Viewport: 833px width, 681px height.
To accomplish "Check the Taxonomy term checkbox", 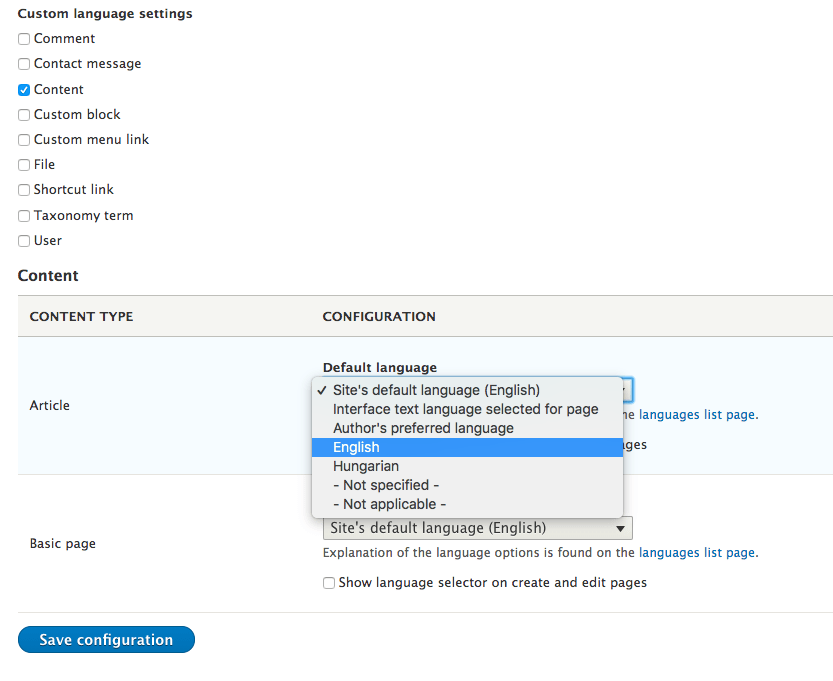I will pos(24,216).
